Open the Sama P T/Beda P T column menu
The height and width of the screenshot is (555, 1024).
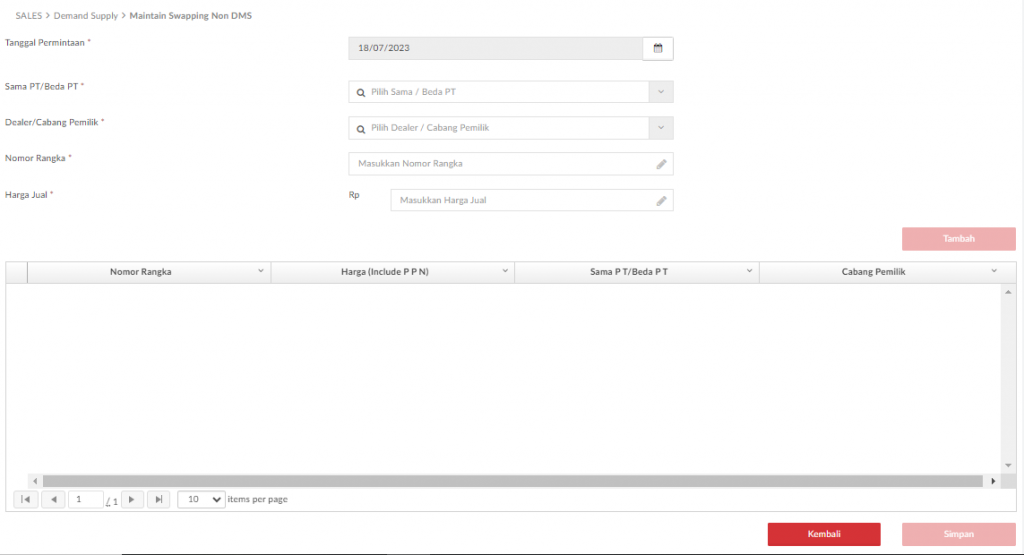(749, 271)
